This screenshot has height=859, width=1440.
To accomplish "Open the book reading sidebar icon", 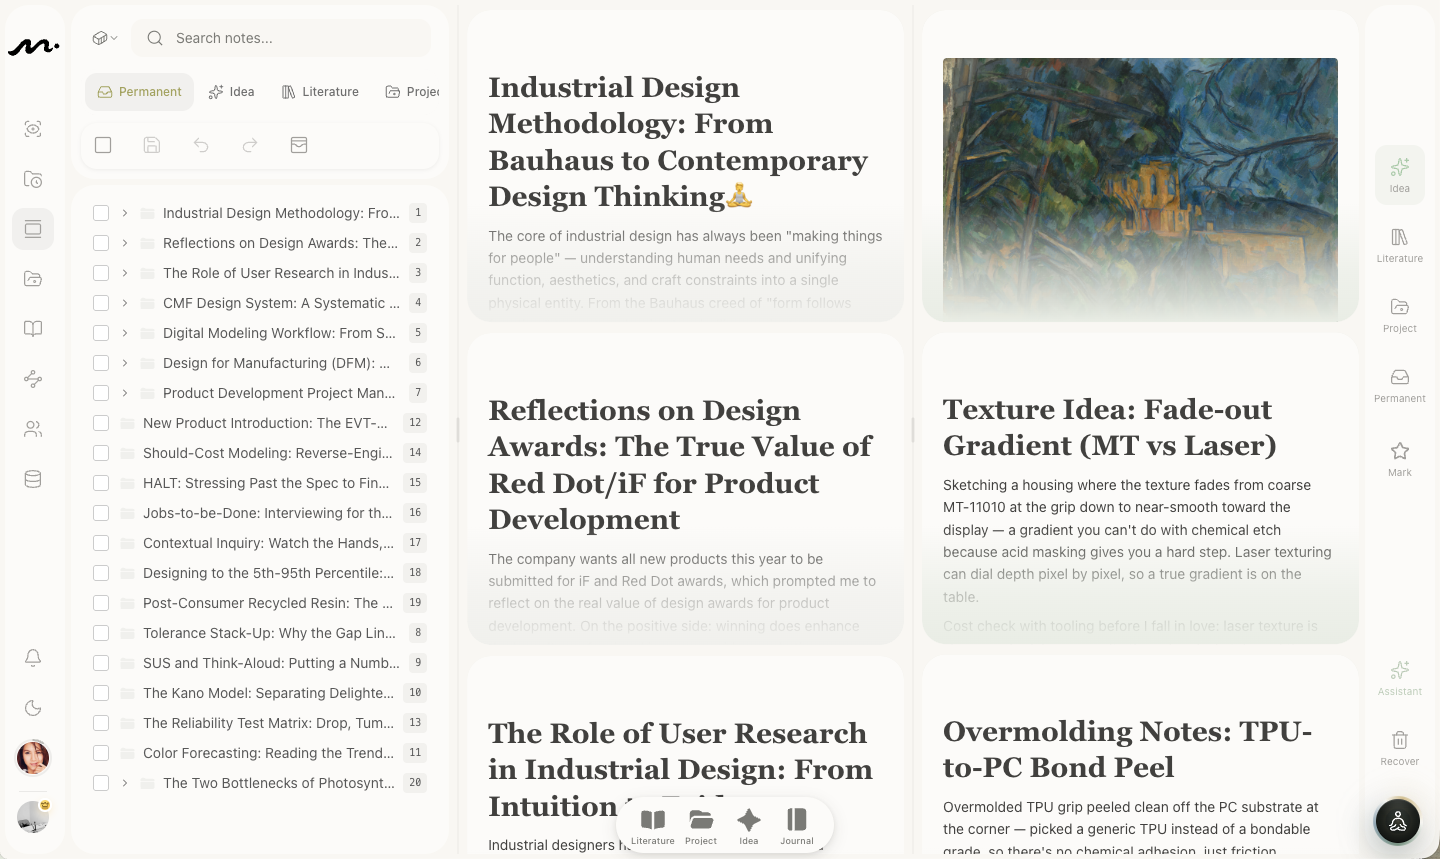I will [33, 329].
